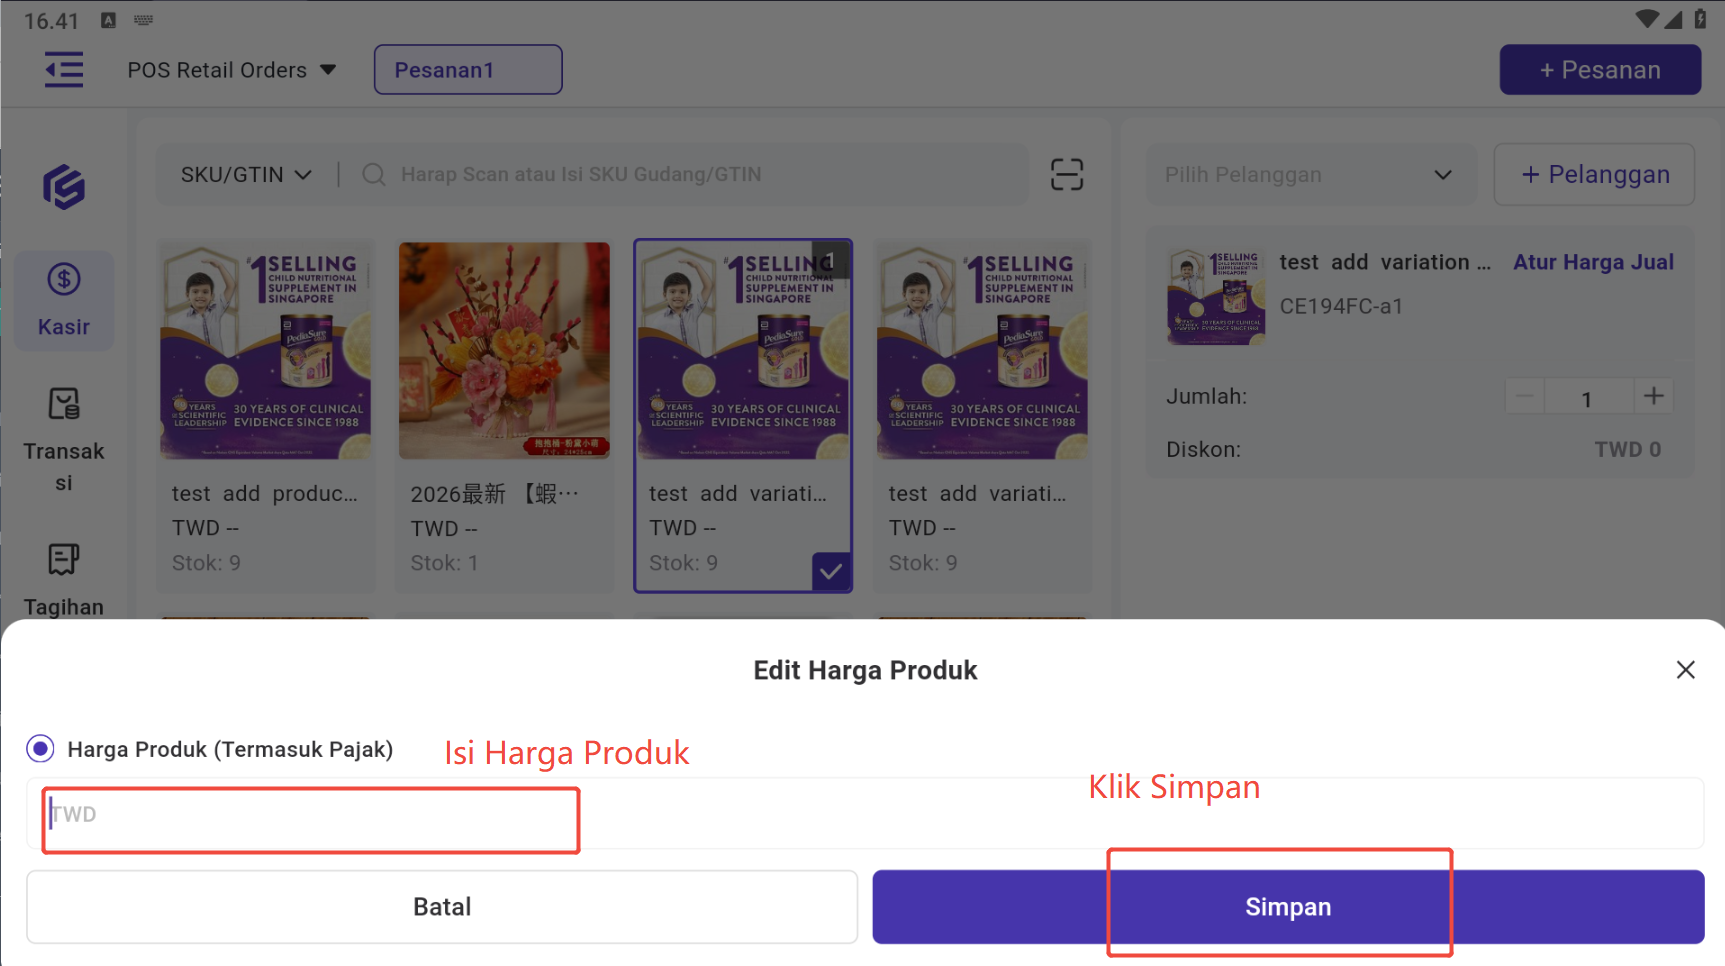Click the app logo icon
This screenshot has height=966, width=1725.
coord(64,187)
